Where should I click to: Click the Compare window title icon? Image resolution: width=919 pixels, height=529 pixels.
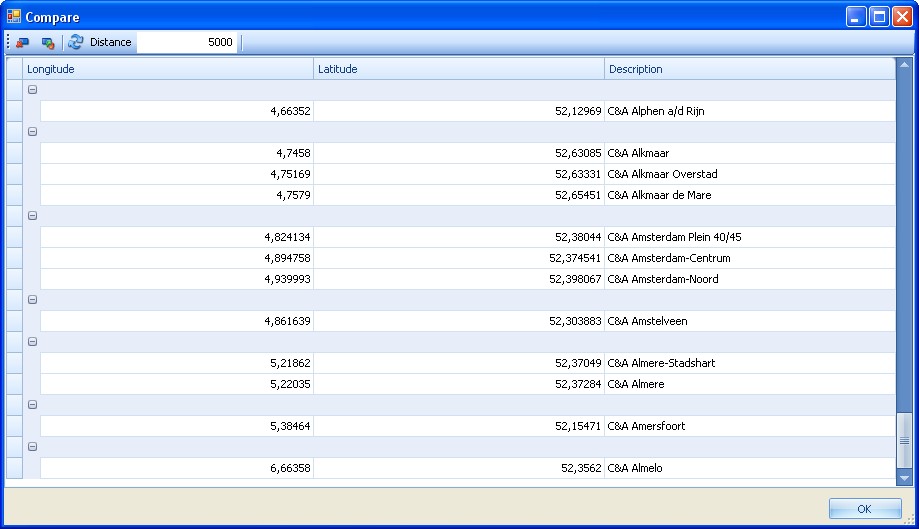(13, 16)
